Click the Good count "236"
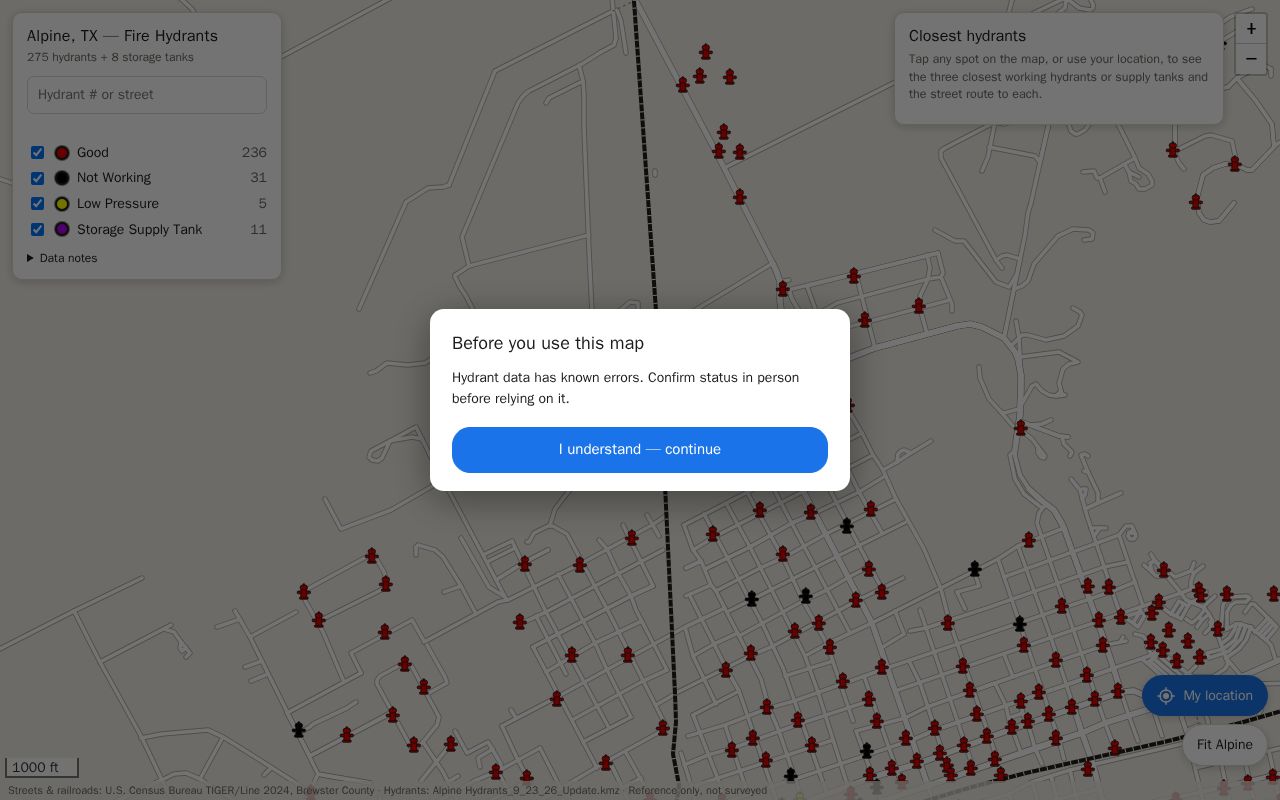 click(254, 153)
